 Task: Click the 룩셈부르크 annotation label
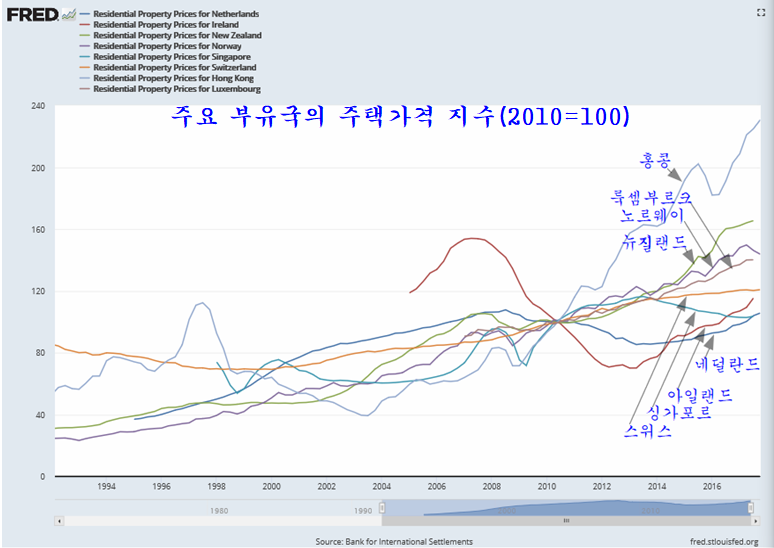coord(651,197)
